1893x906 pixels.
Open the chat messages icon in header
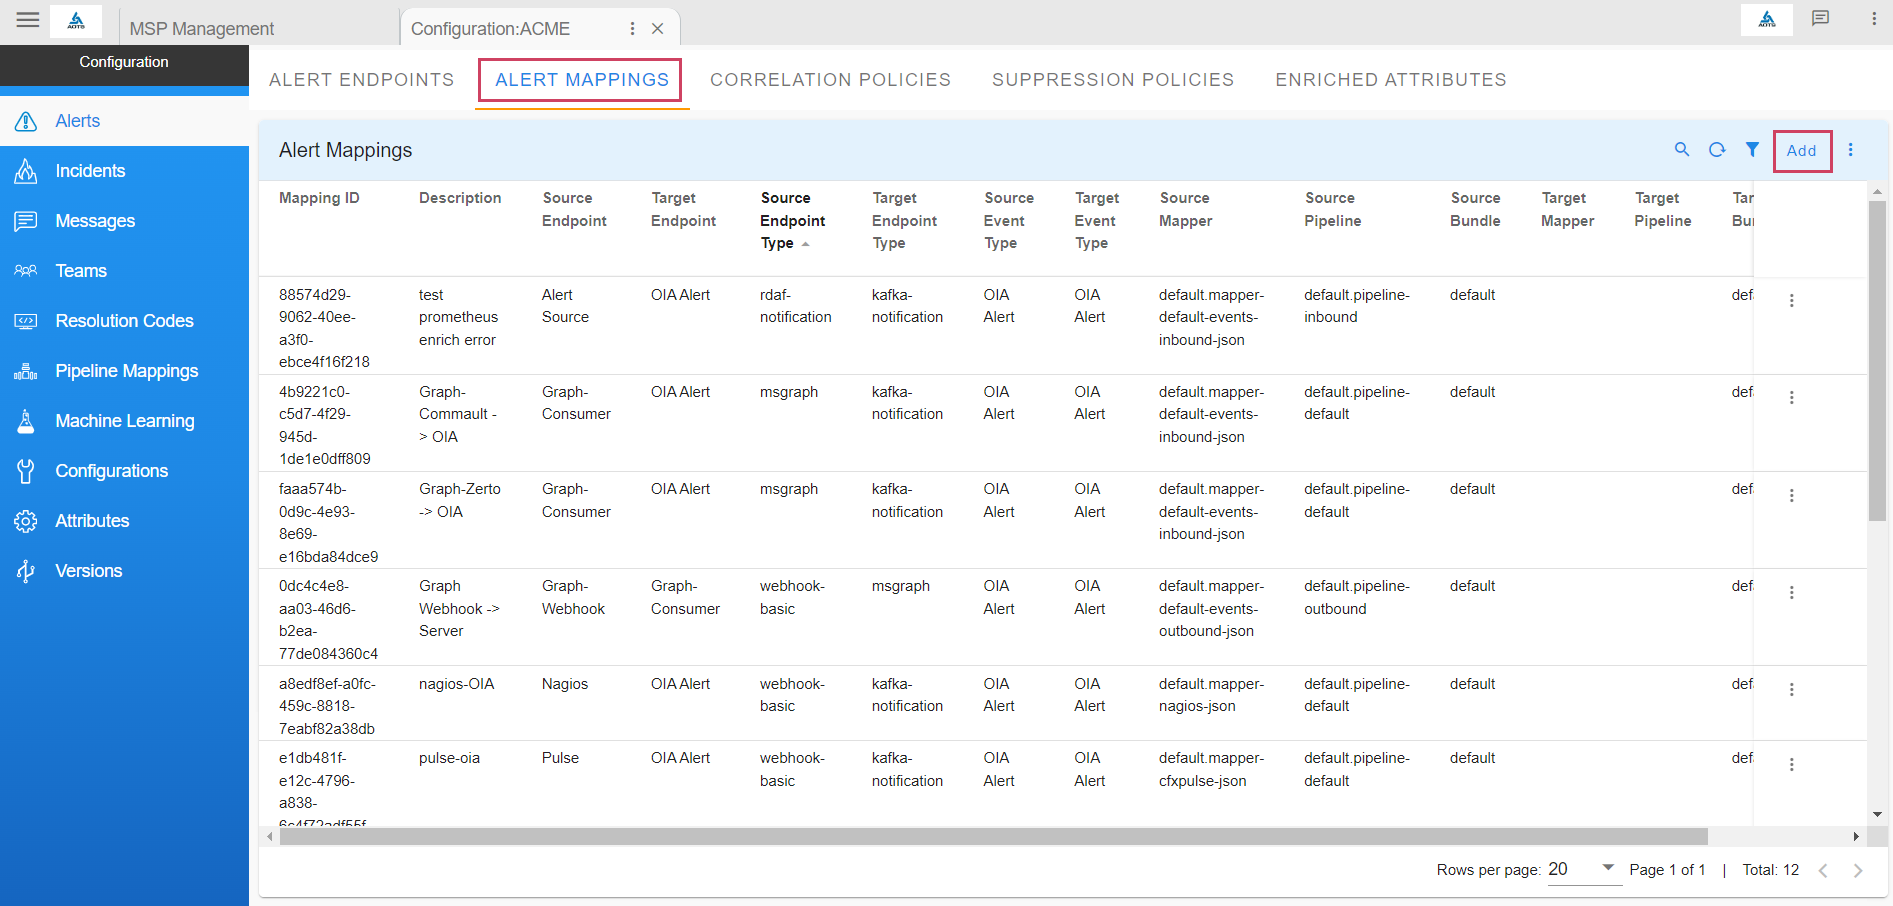tap(1820, 19)
